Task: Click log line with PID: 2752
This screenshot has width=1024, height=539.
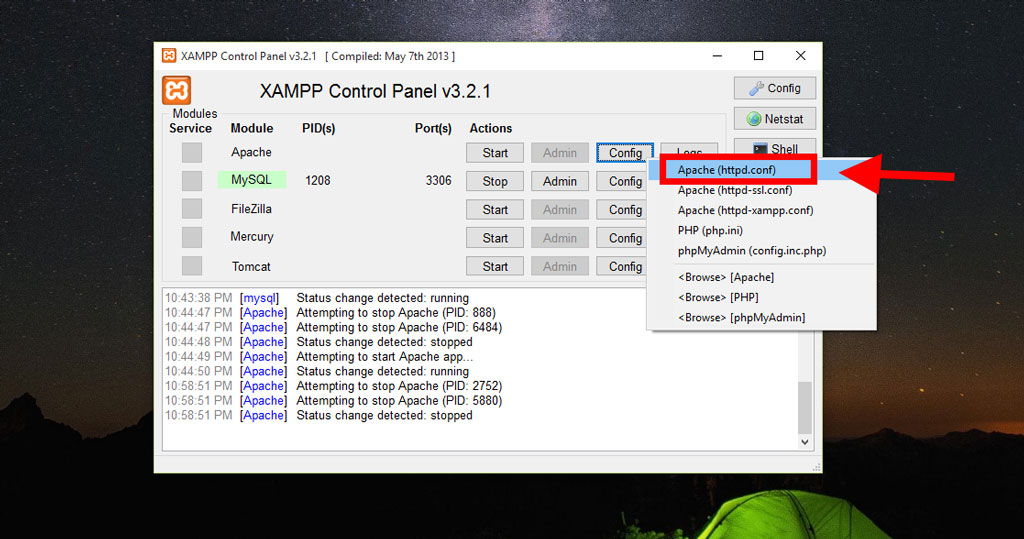Action: coord(399,386)
